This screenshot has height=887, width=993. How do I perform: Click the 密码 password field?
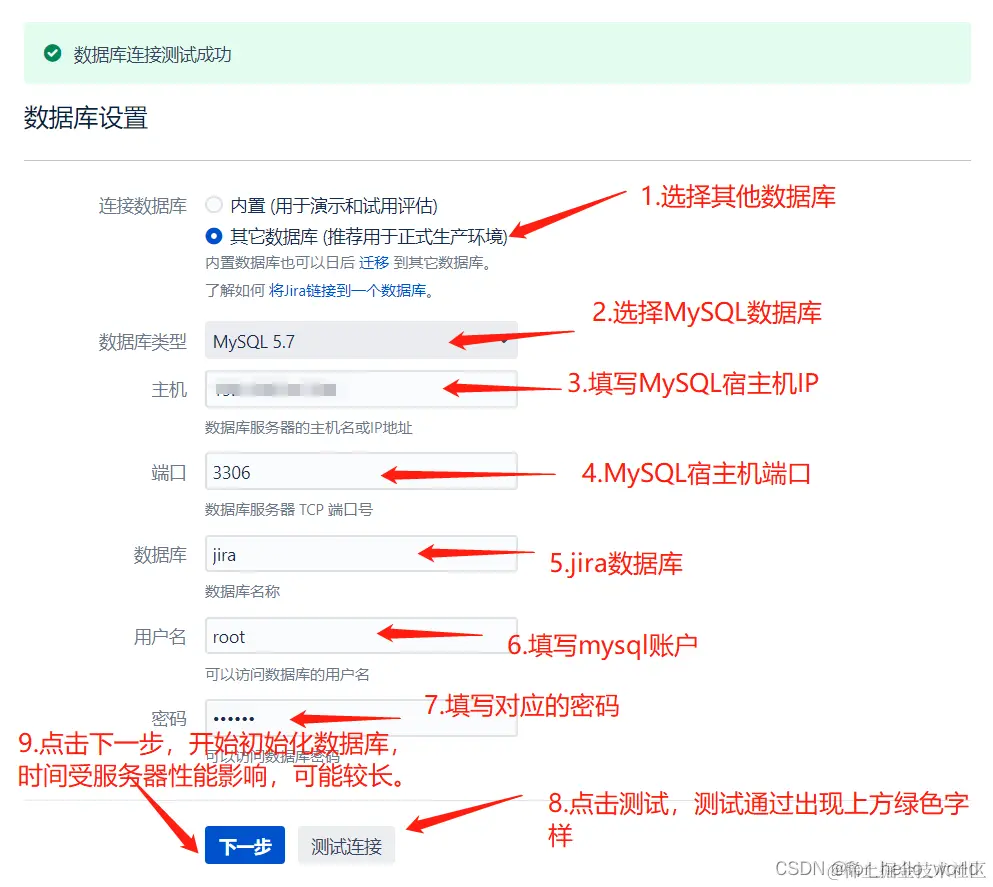pyautogui.click(x=360, y=717)
